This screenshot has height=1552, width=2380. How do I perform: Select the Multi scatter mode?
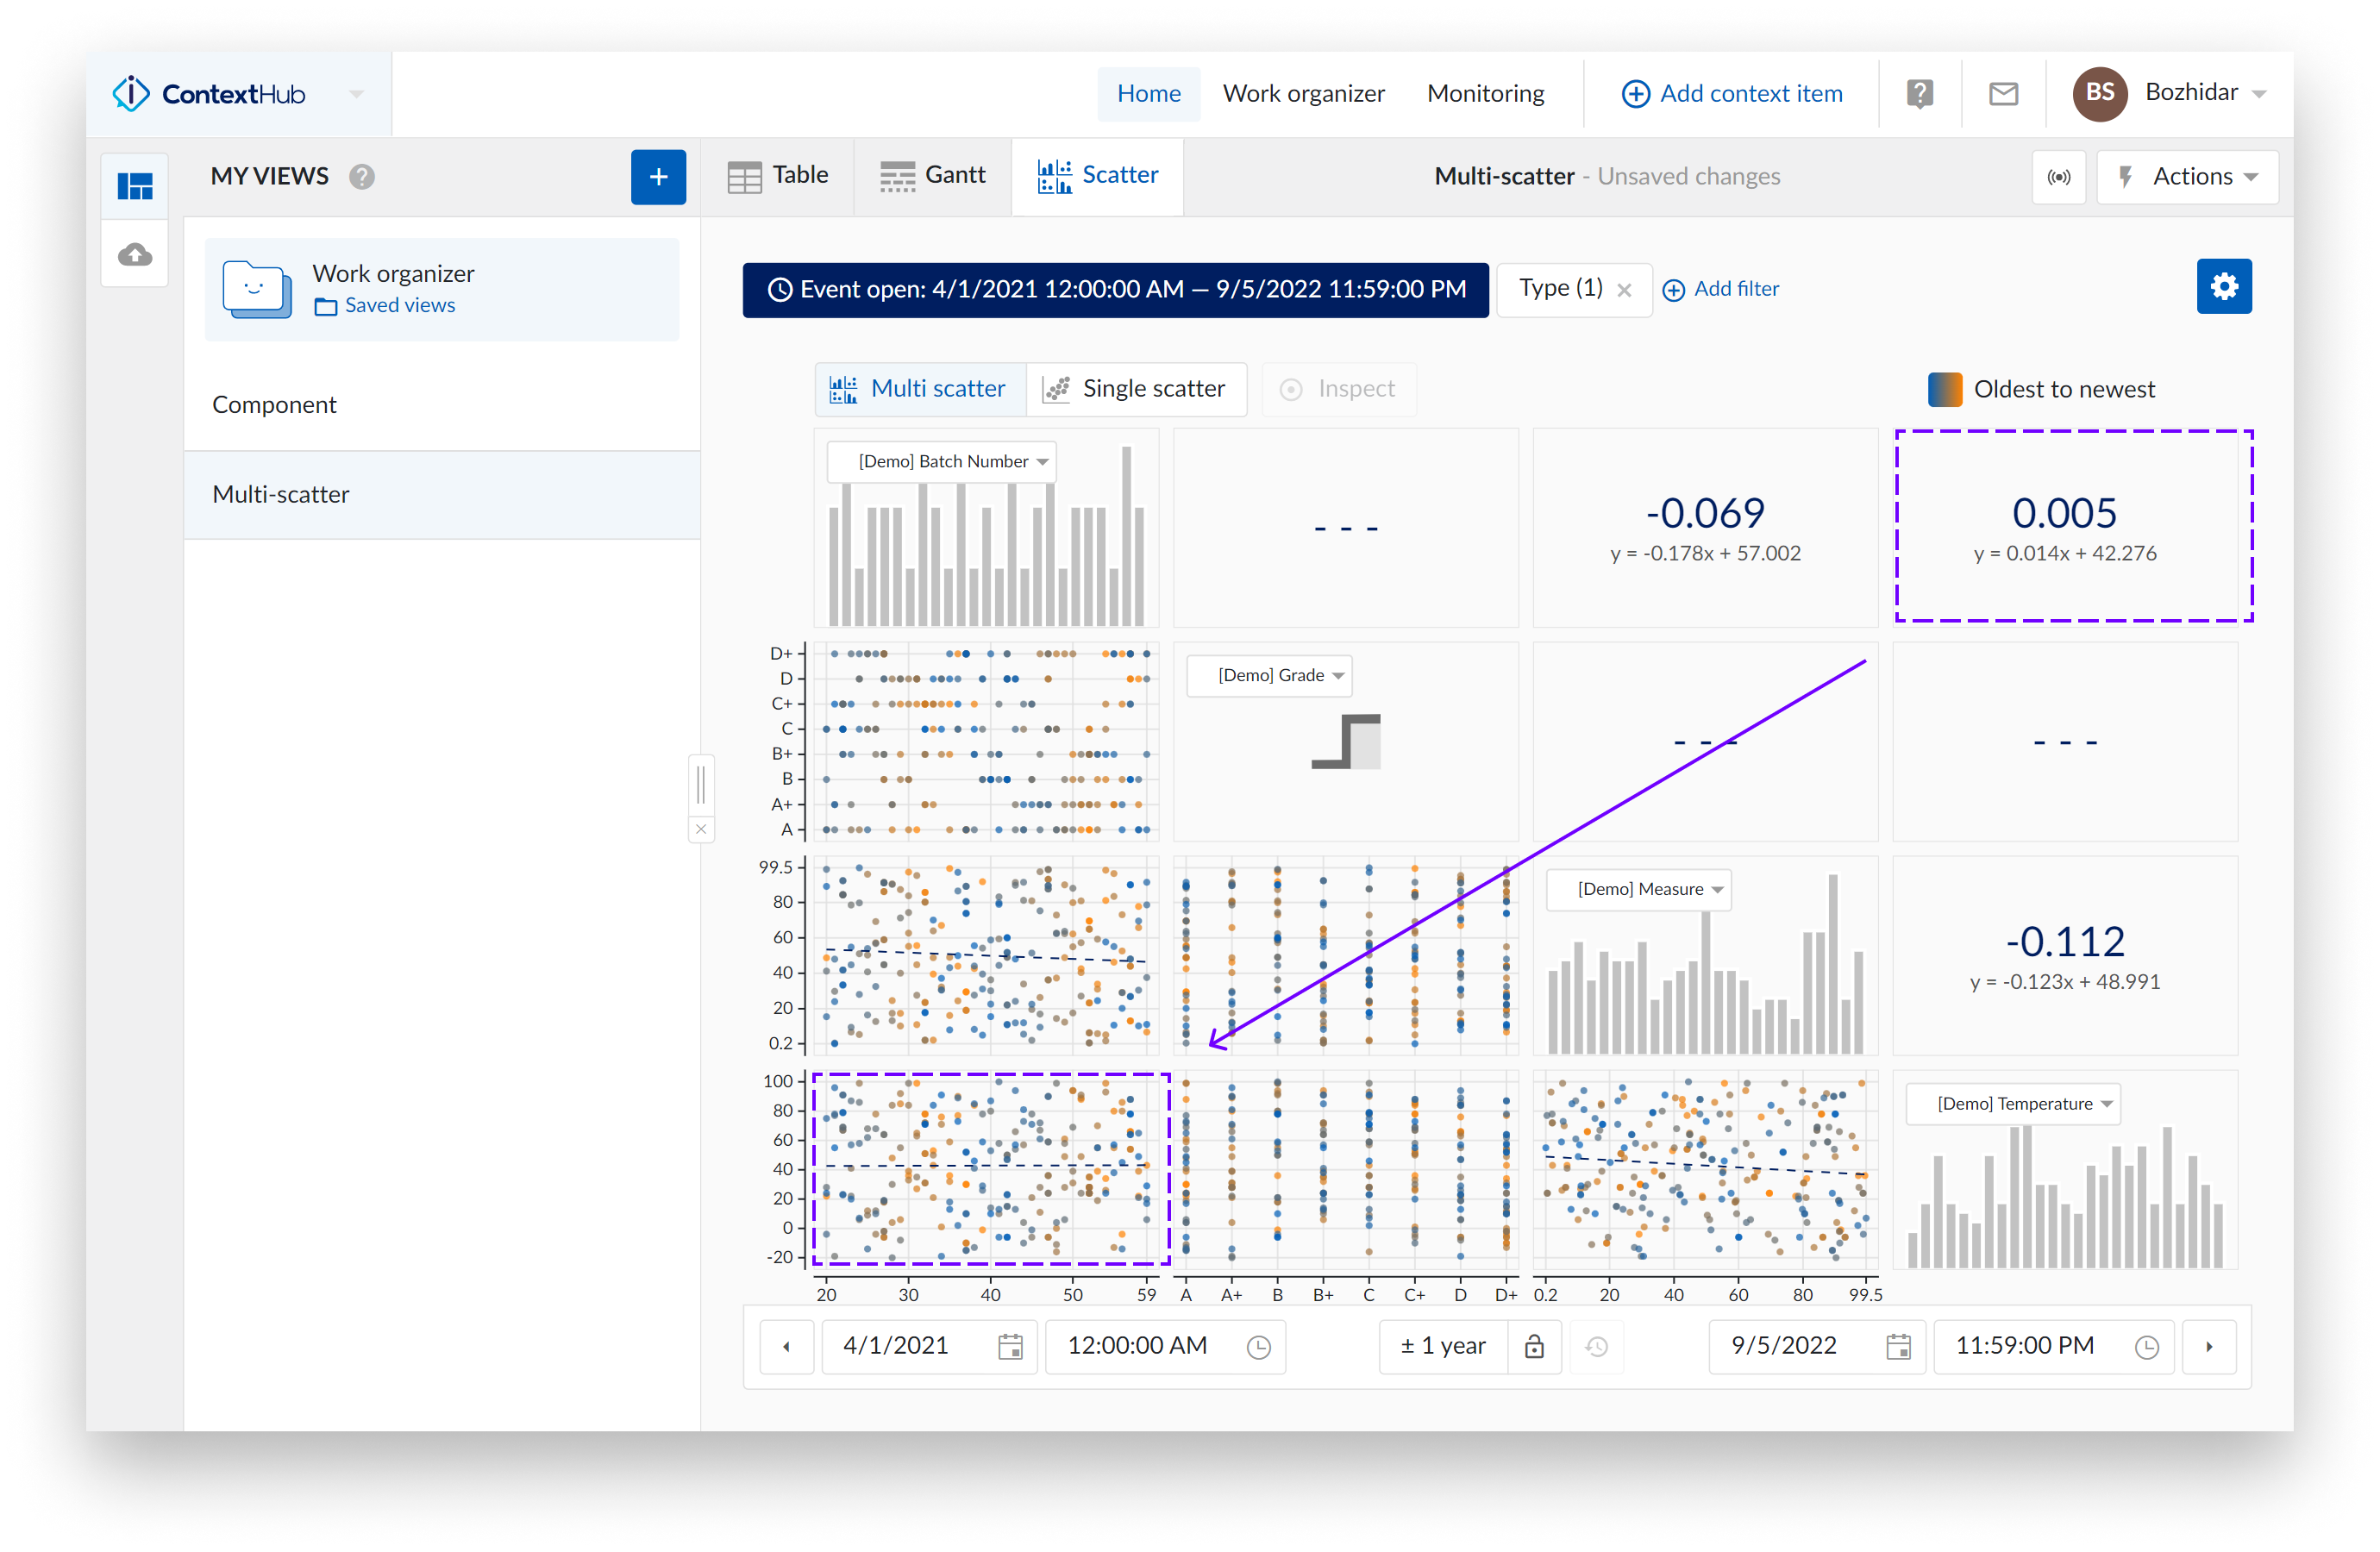pyautogui.click(x=920, y=389)
